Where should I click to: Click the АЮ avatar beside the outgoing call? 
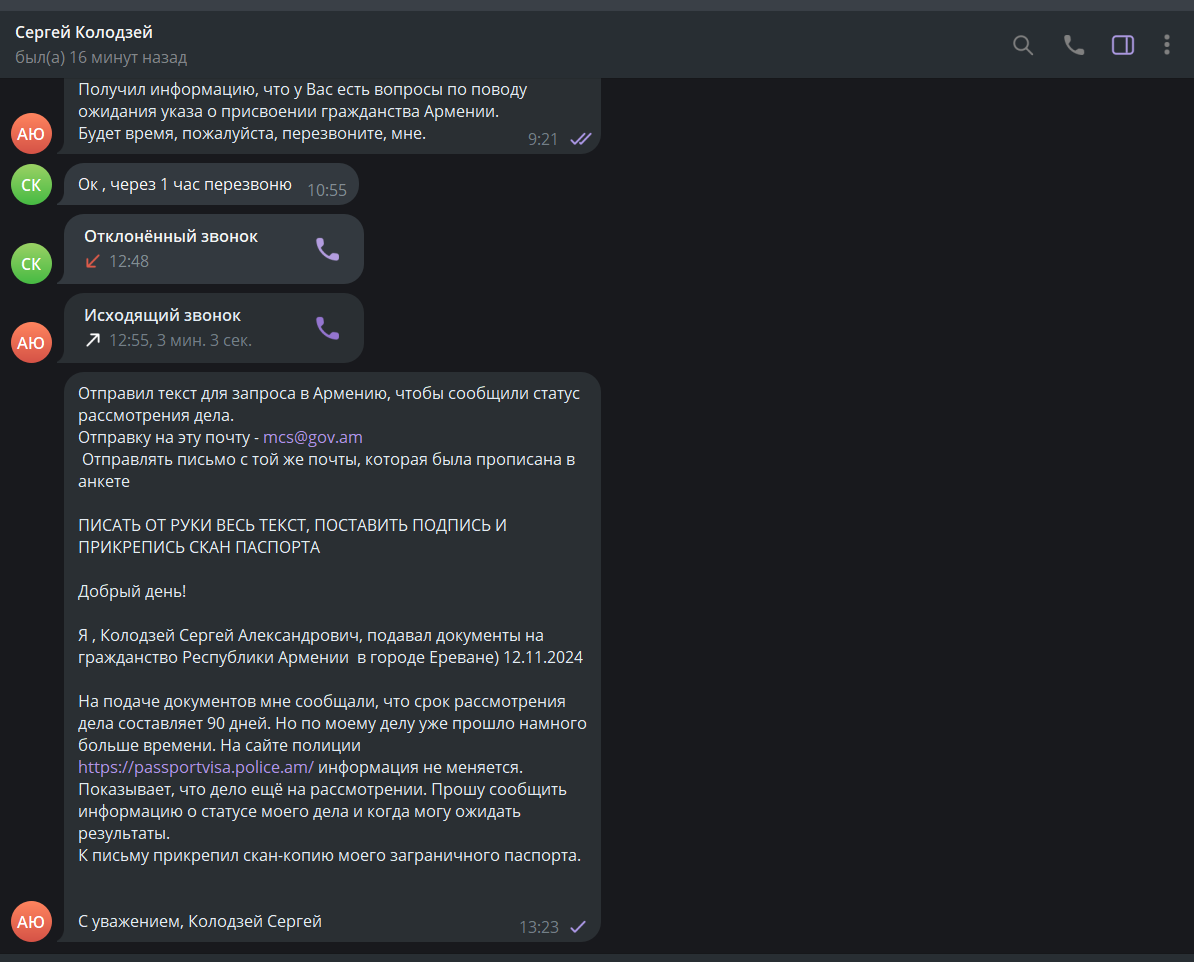31,342
